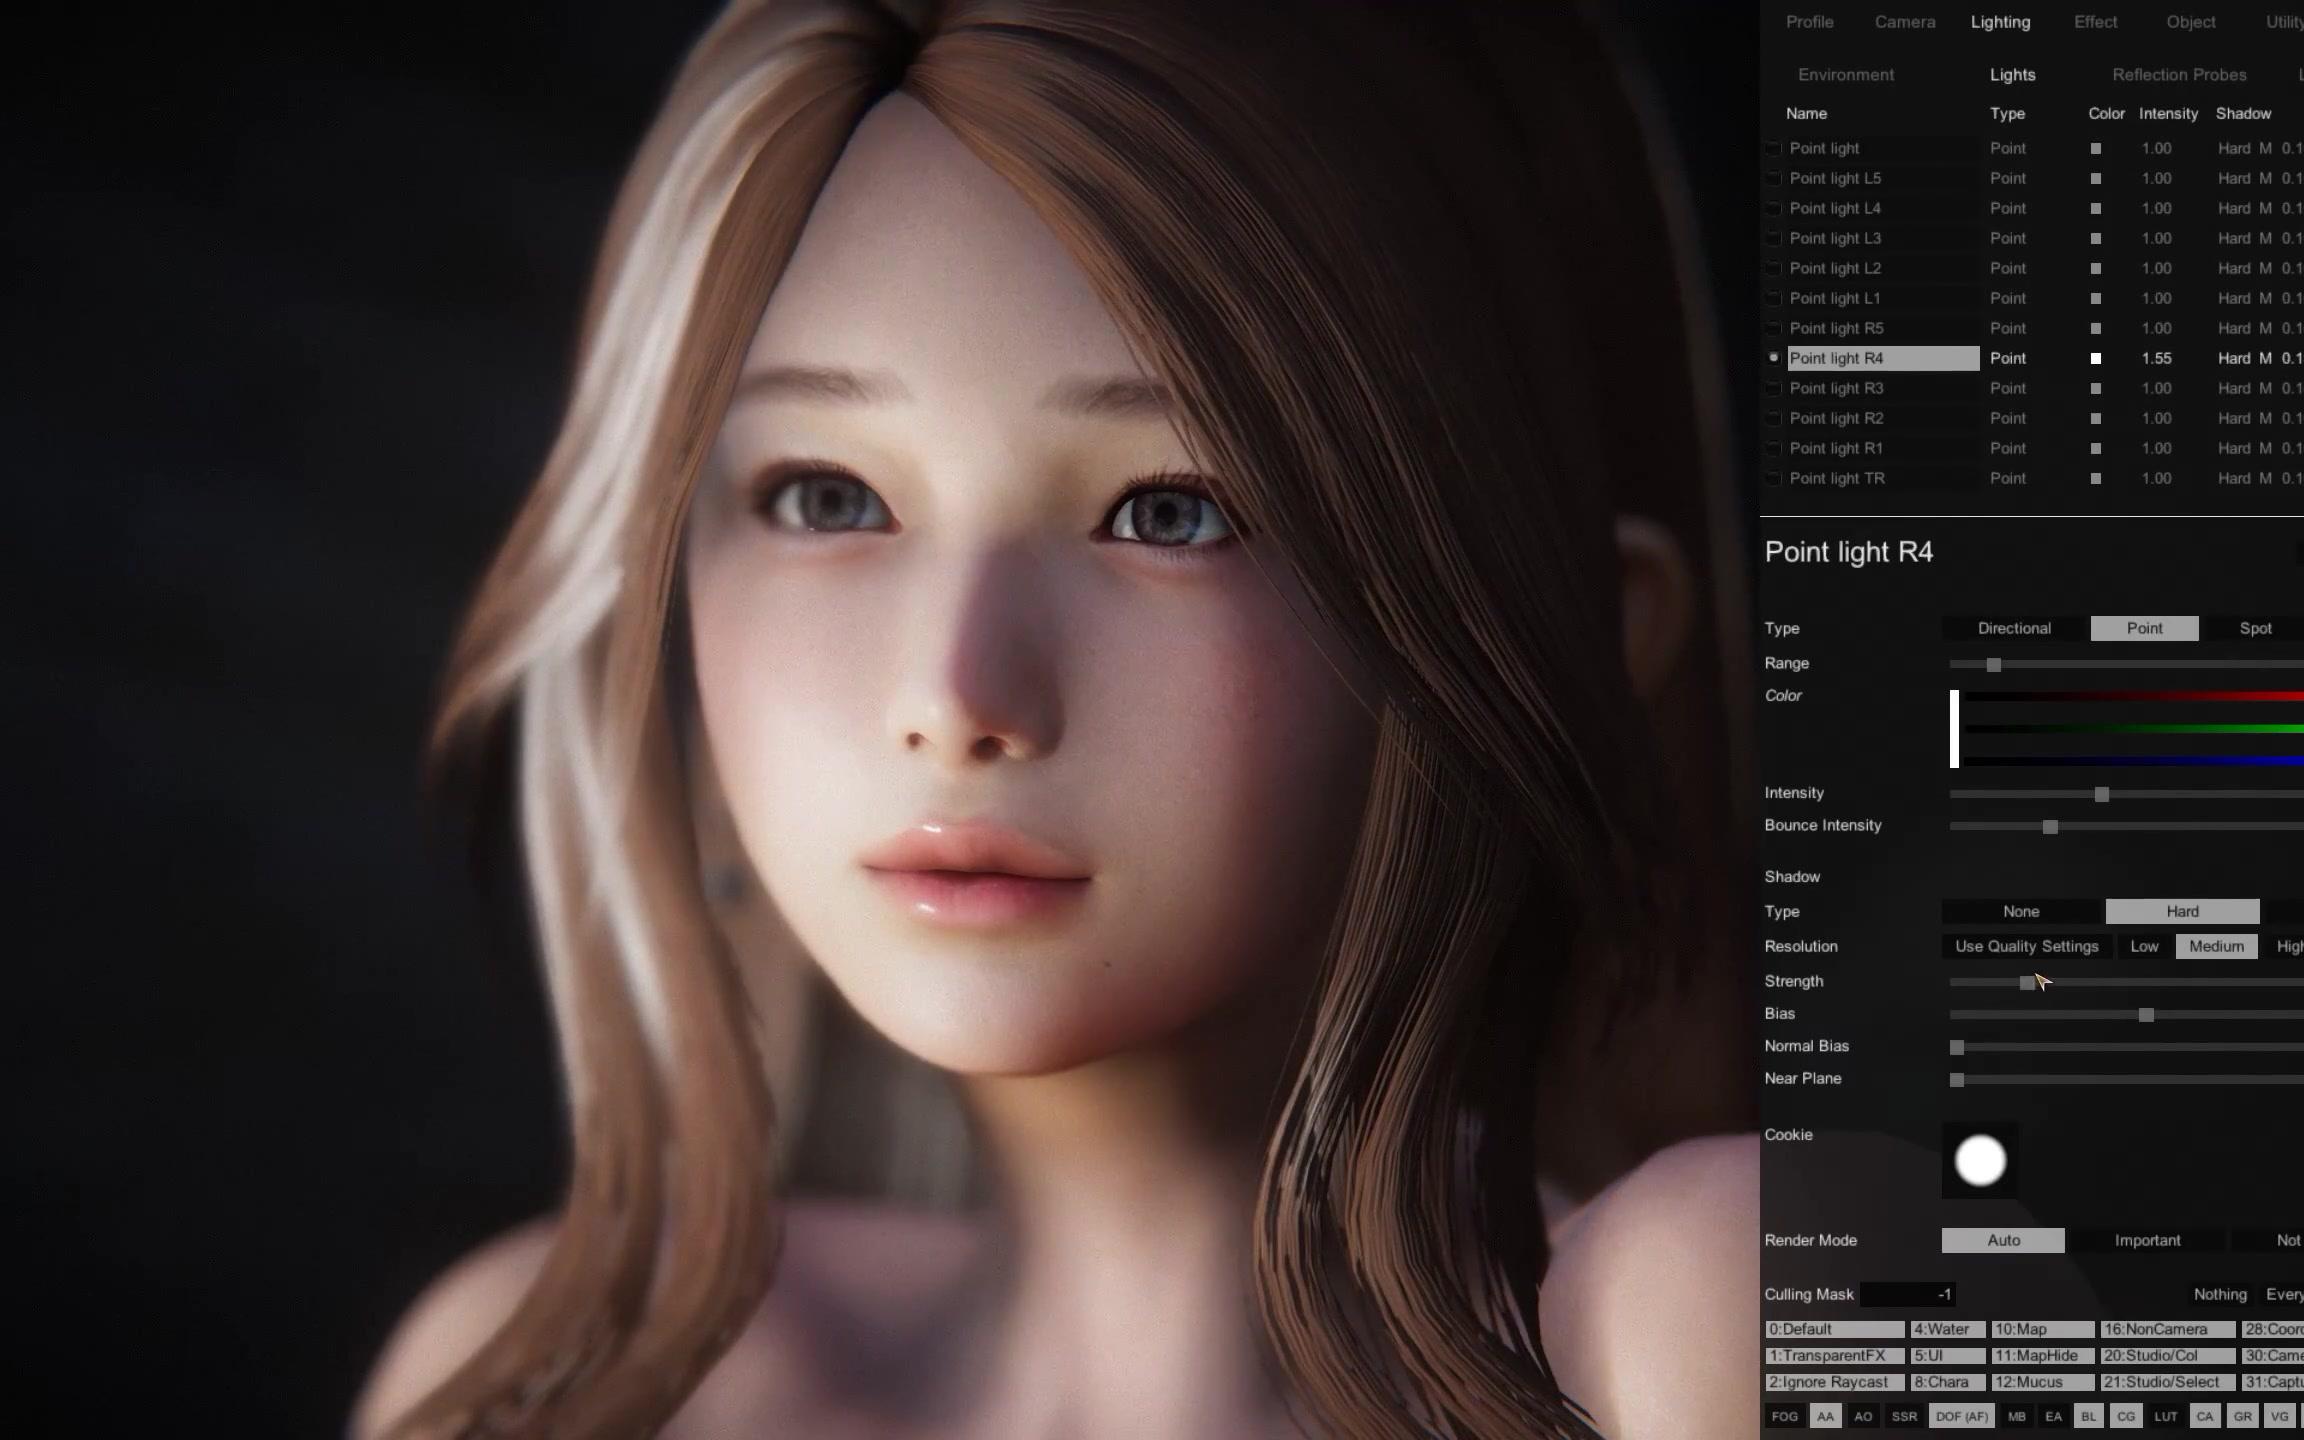Click the 1.55 intensity value of R4
The image size is (2304, 1440).
point(2156,358)
